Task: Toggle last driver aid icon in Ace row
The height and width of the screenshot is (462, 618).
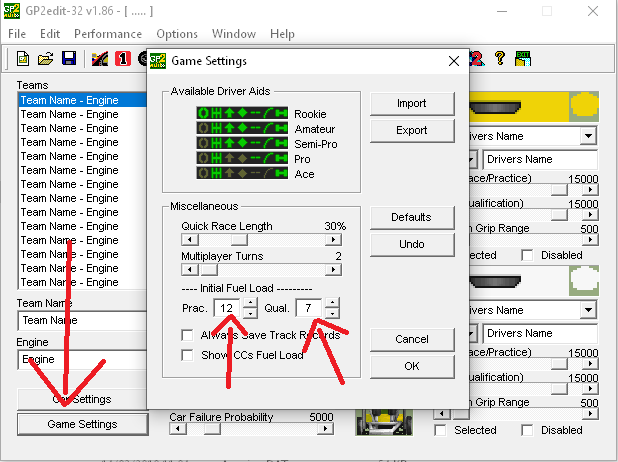Action: pos(282,174)
